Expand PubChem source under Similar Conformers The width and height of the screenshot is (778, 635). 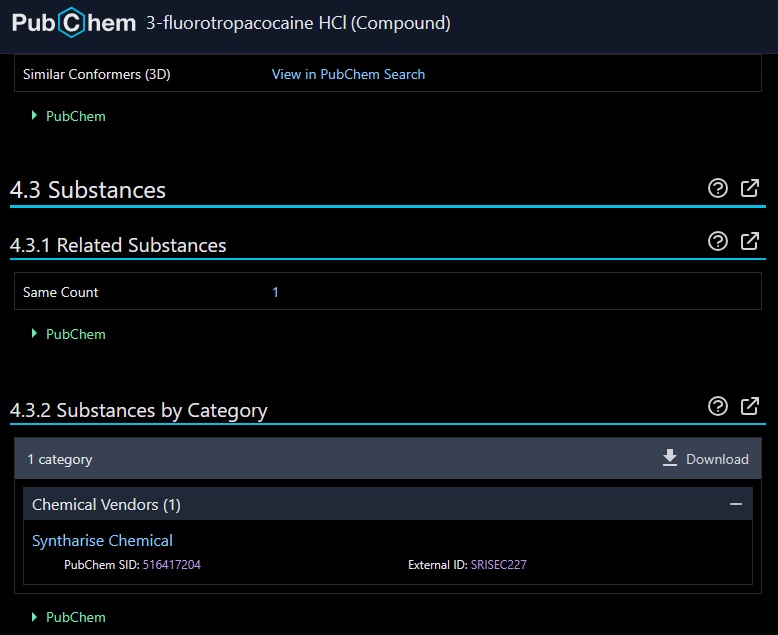click(69, 116)
